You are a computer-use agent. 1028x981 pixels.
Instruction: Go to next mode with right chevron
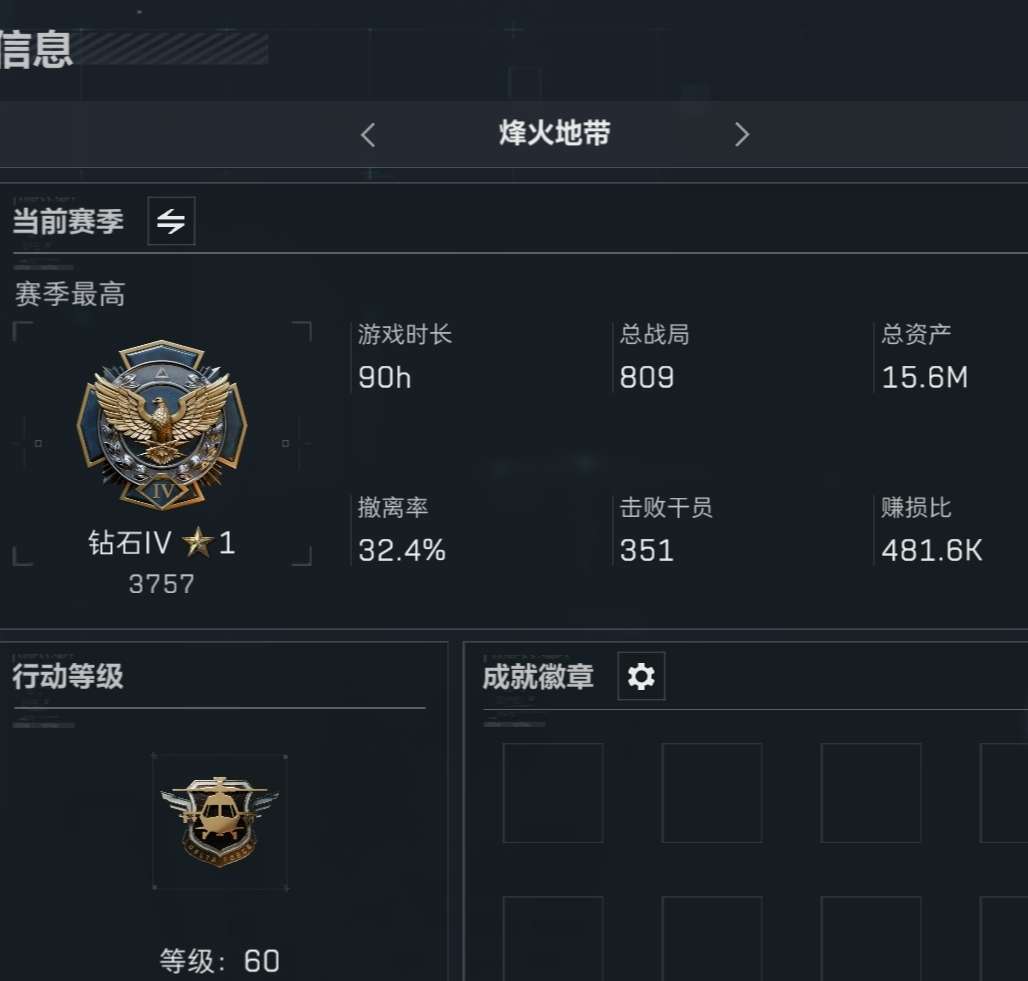pyautogui.click(x=741, y=134)
